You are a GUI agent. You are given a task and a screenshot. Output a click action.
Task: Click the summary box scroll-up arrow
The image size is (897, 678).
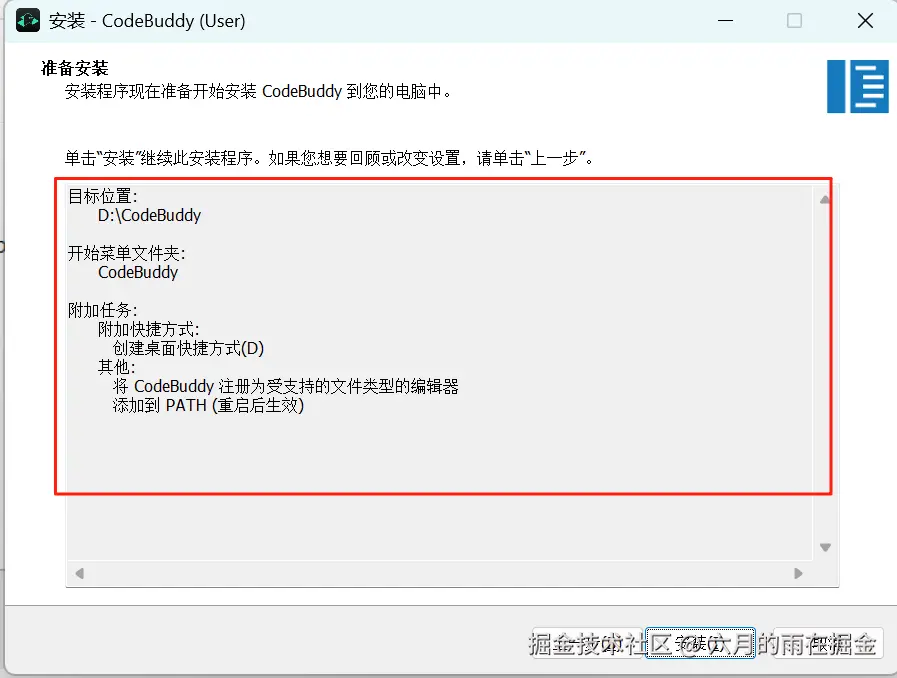(x=825, y=200)
